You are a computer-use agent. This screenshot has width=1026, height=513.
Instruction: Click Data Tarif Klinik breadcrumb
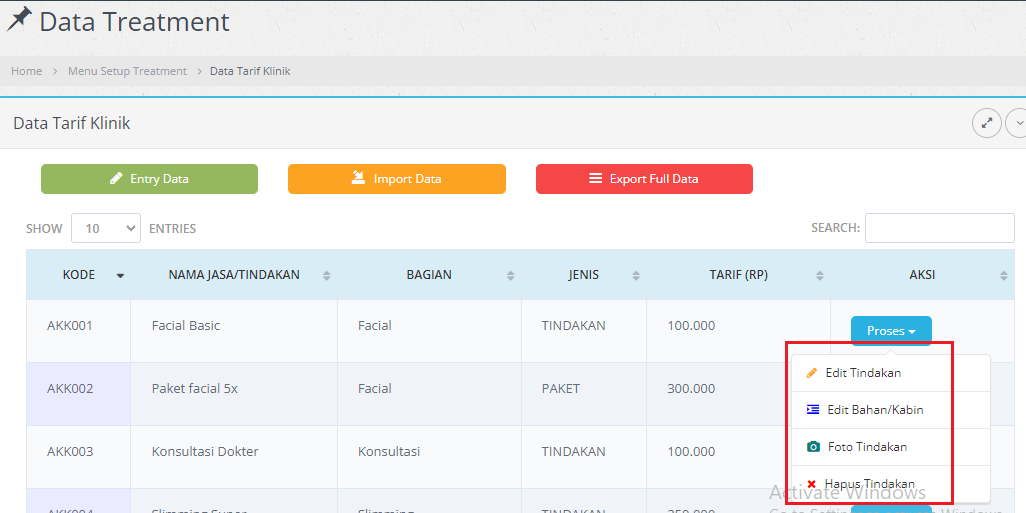tap(250, 71)
